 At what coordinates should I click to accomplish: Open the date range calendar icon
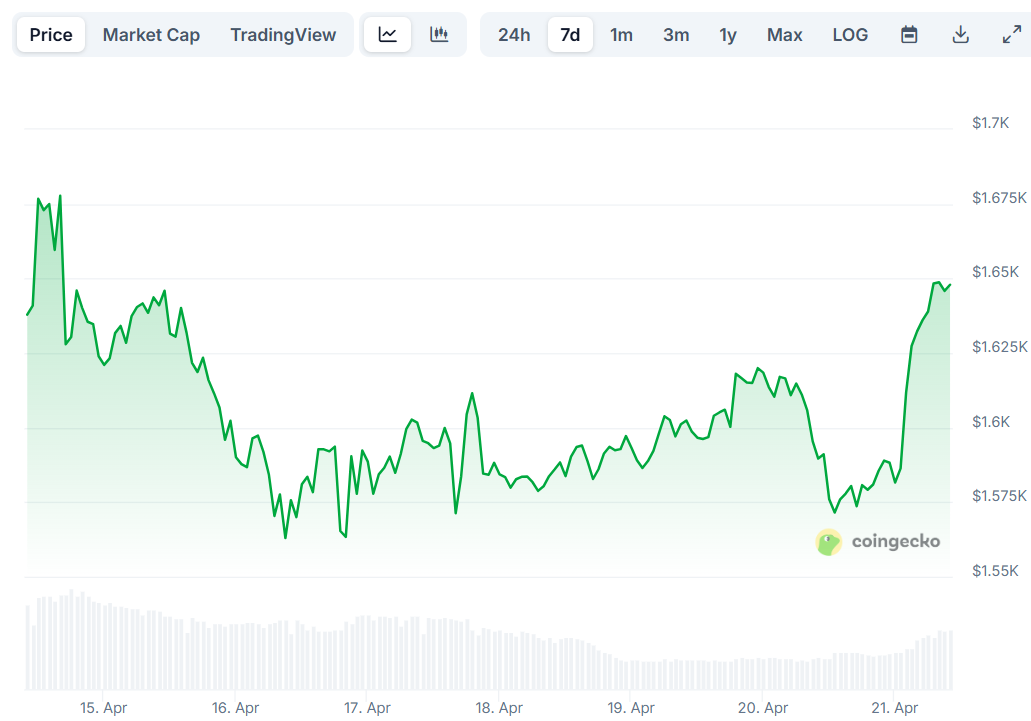pyautogui.click(x=909, y=34)
